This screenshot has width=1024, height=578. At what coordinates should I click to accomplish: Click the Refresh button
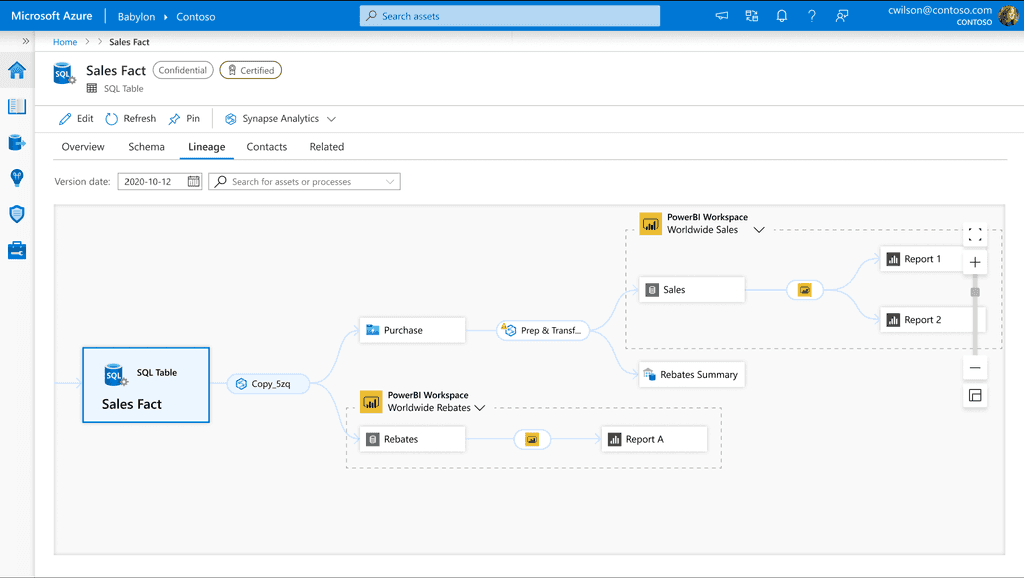(131, 119)
